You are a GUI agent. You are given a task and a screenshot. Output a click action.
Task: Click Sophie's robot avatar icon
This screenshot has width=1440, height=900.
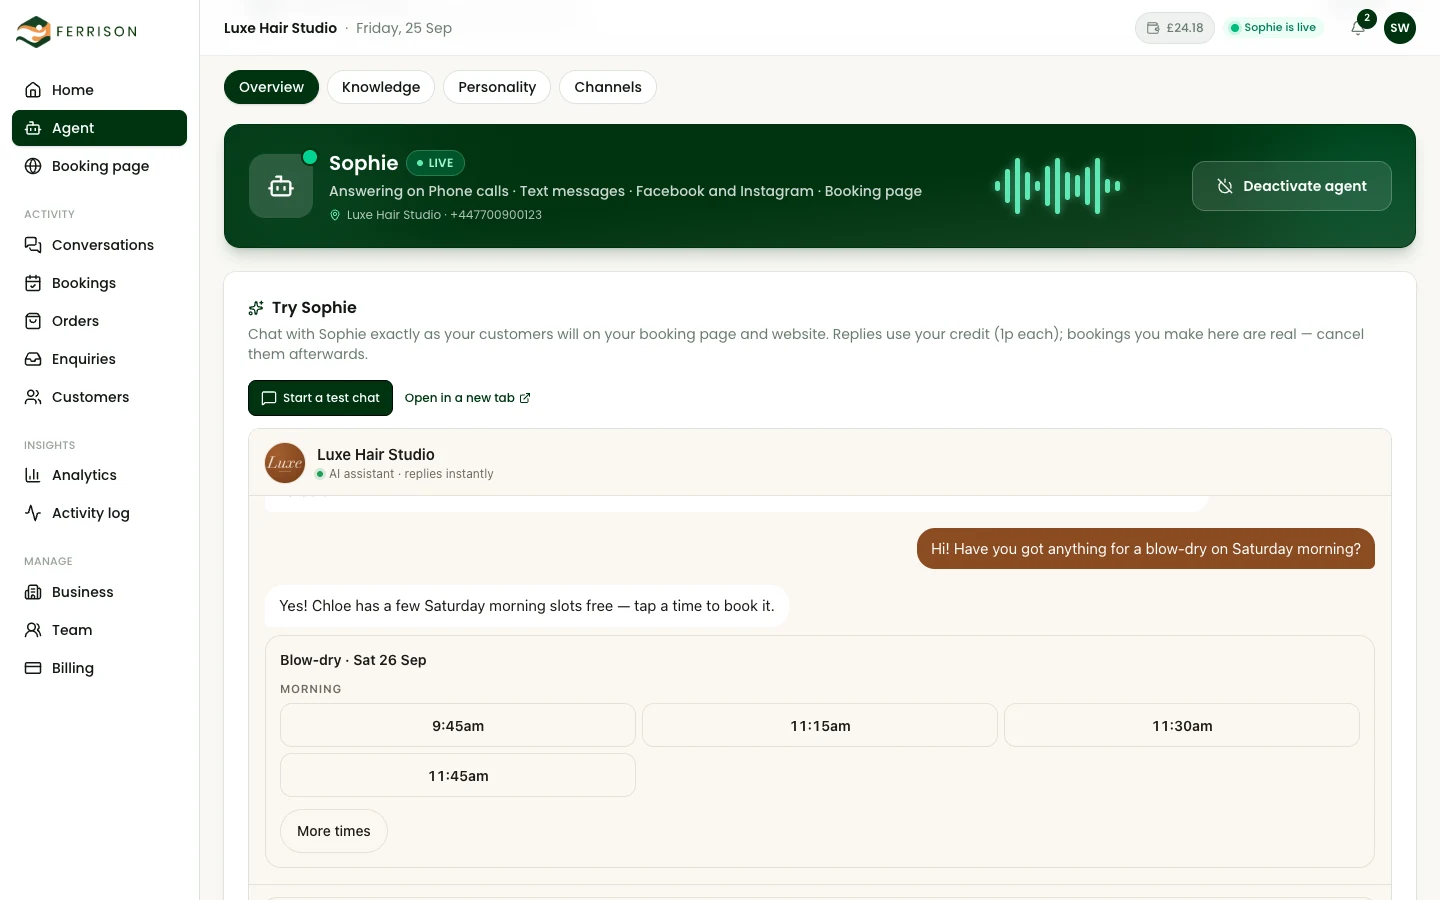tap(281, 186)
